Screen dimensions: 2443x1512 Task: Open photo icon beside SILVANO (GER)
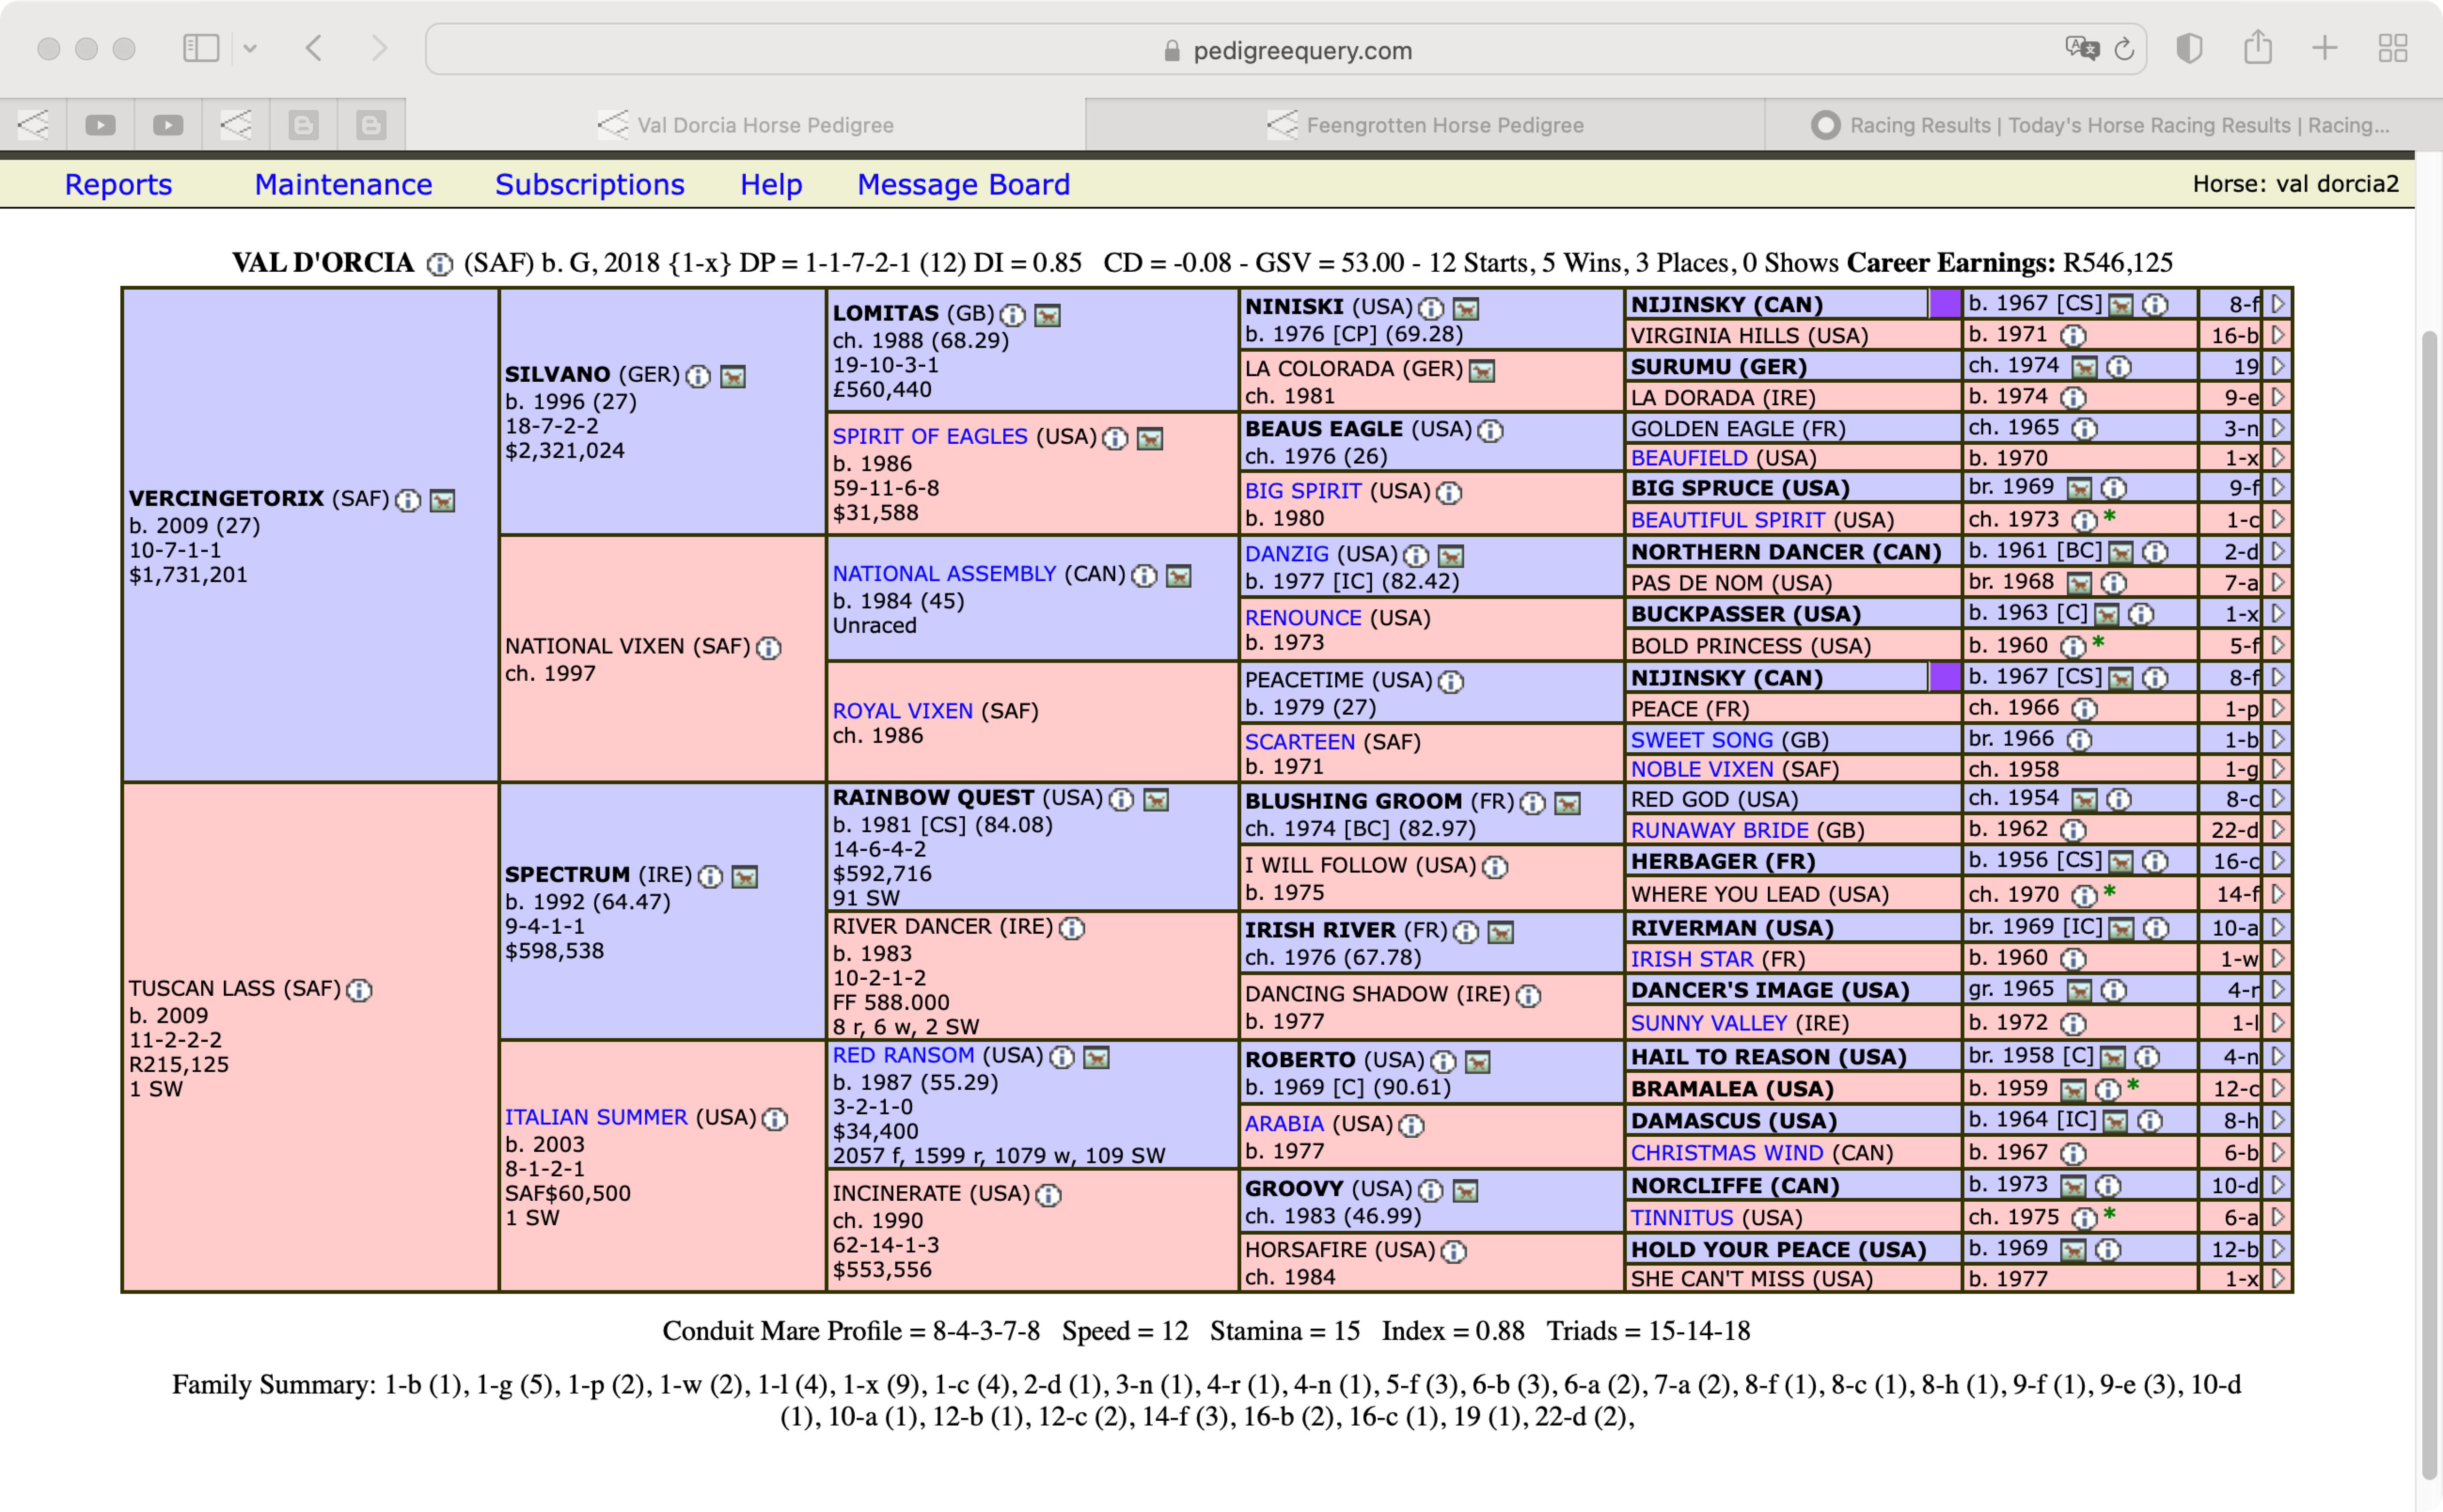click(x=733, y=377)
